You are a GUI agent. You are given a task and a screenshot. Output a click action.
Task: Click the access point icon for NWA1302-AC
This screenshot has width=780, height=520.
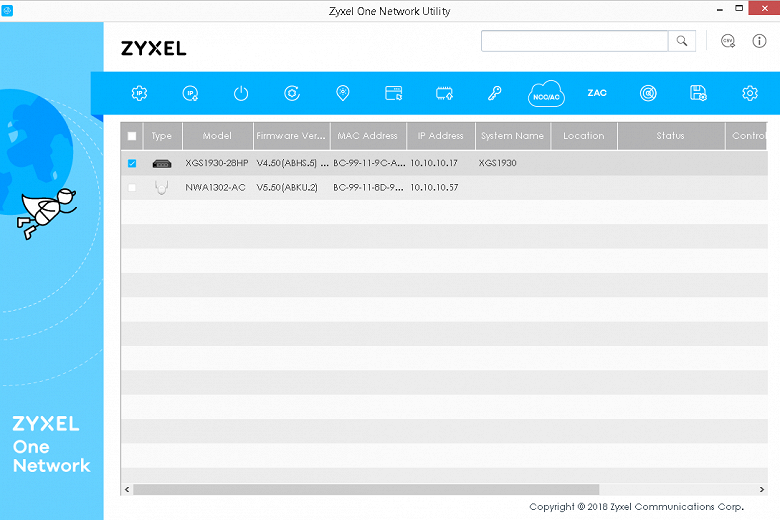tap(161, 188)
